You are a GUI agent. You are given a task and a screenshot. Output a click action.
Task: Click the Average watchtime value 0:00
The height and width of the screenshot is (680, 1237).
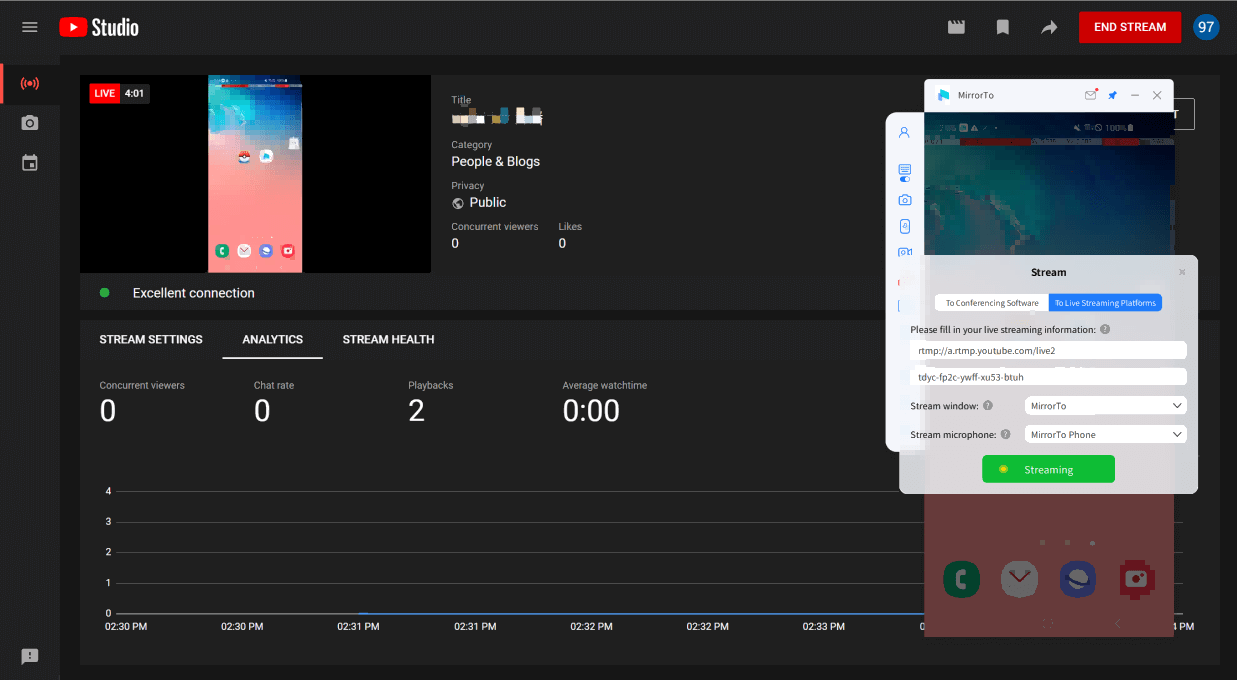click(591, 411)
